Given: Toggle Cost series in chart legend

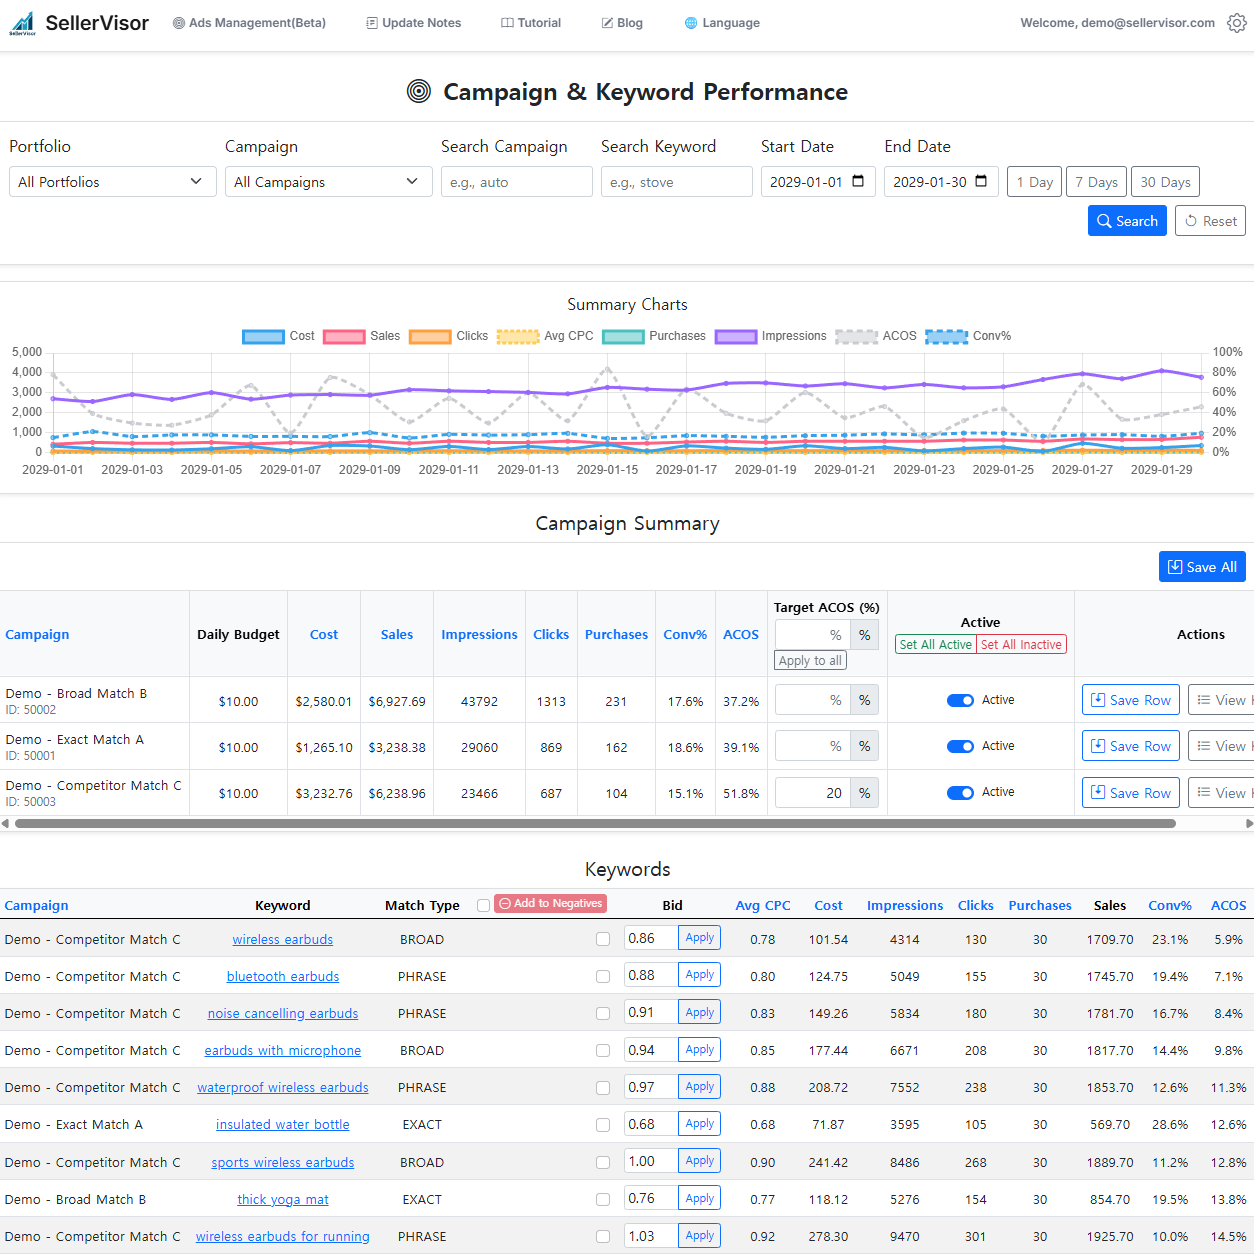Looking at the screenshot, I should [x=278, y=336].
